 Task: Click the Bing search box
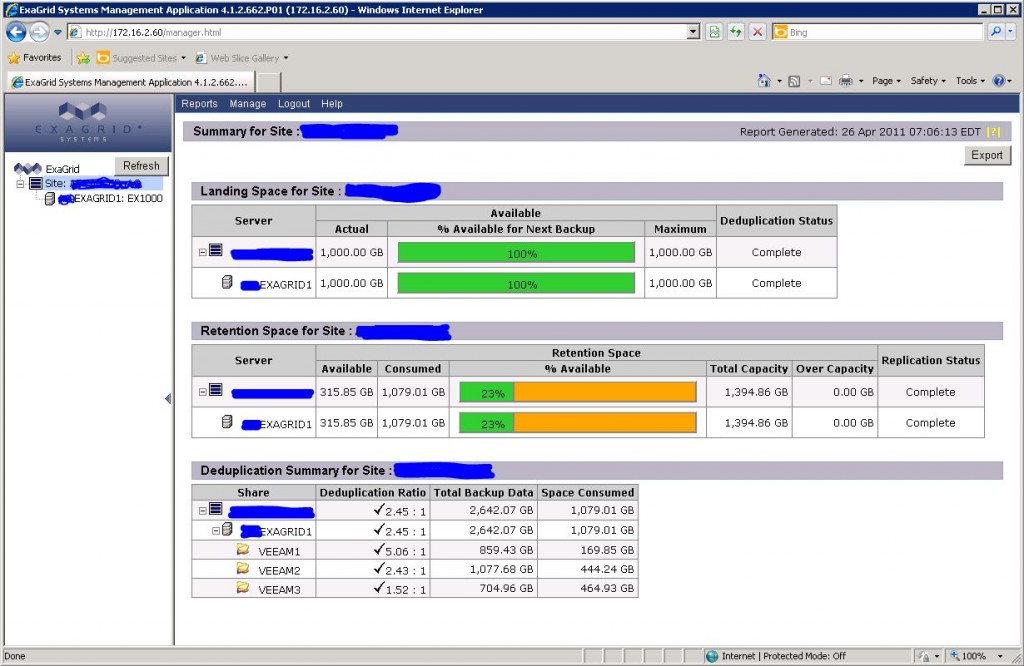pyautogui.click(x=878, y=32)
